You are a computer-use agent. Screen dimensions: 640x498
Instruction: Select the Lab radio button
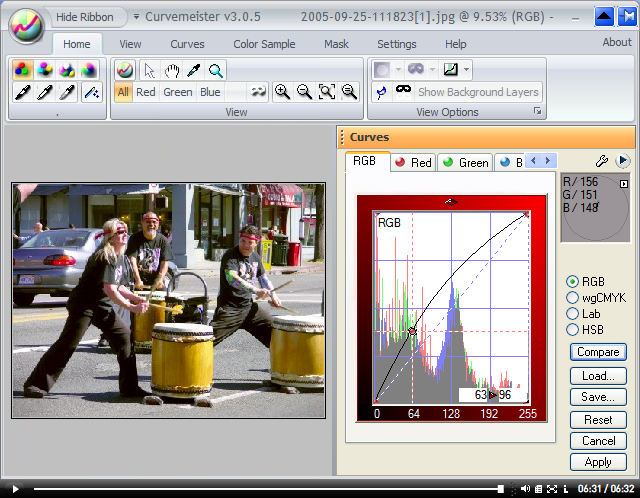573,313
